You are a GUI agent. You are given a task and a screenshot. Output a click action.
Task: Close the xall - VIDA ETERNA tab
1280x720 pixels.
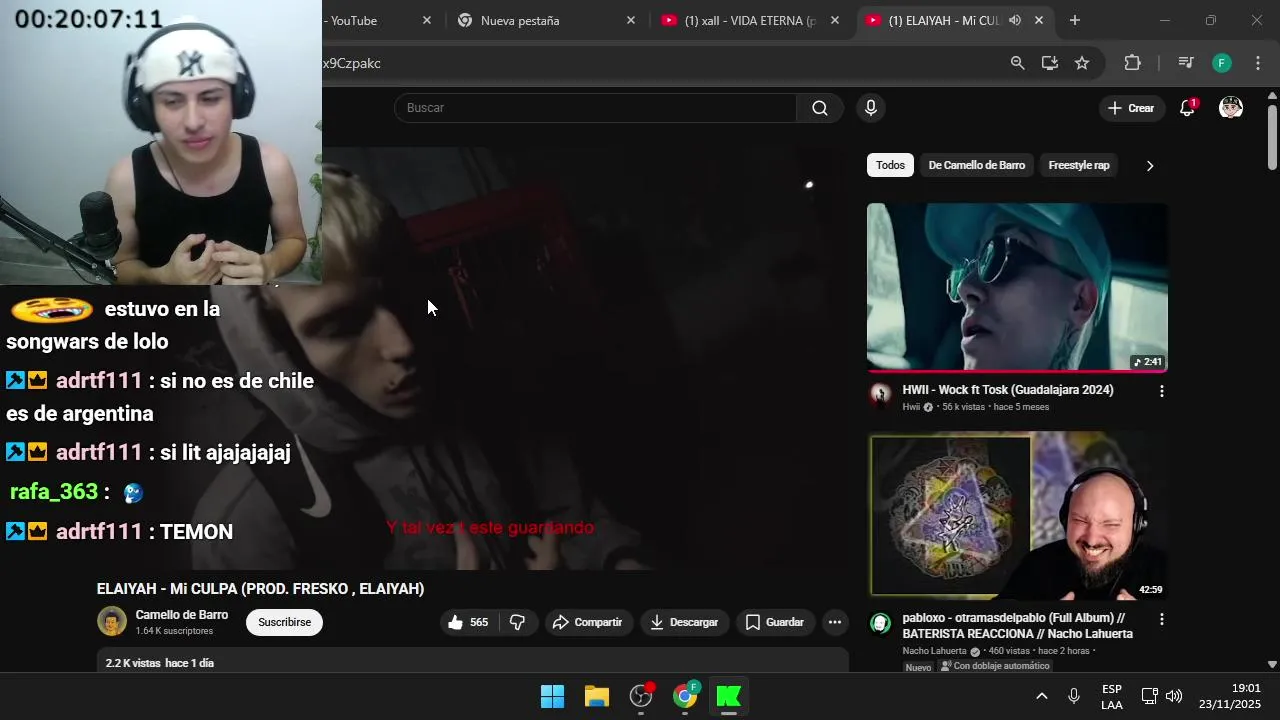pyautogui.click(x=835, y=20)
